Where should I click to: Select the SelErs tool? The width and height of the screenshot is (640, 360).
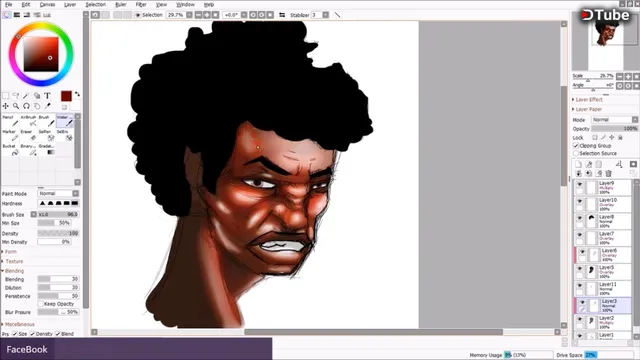click(64, 136)
